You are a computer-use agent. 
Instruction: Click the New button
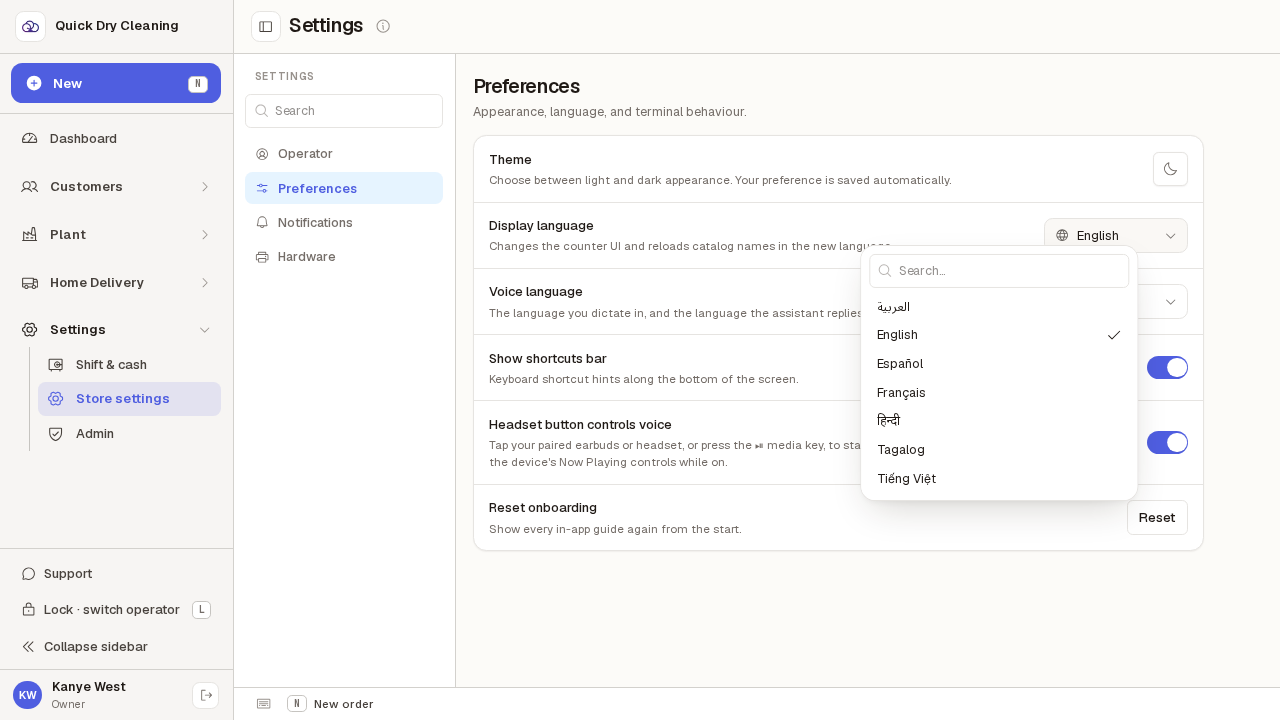(x=116, y=83)
